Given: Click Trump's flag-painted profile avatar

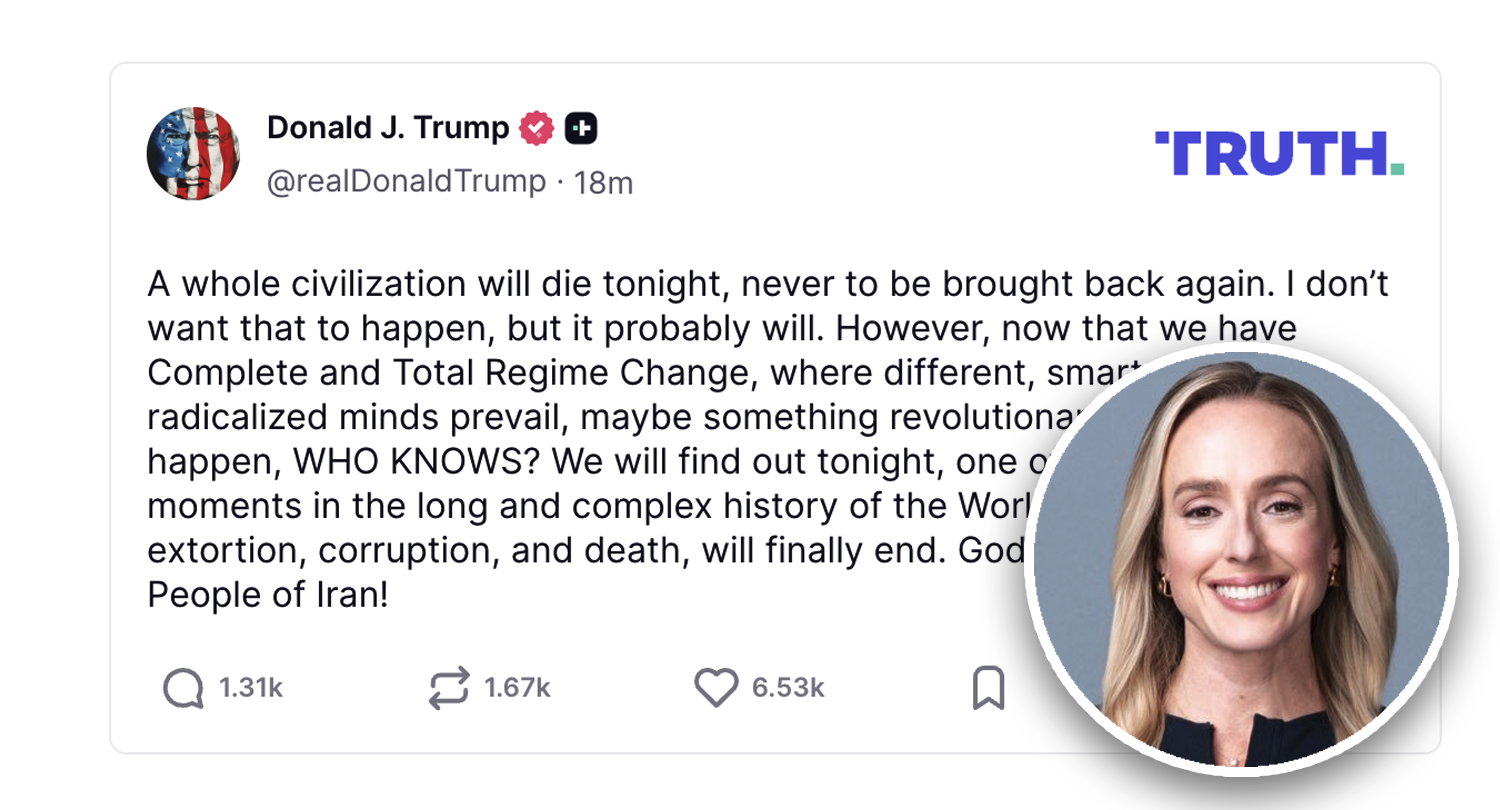Looking at the screenshot, I should 194,150.
